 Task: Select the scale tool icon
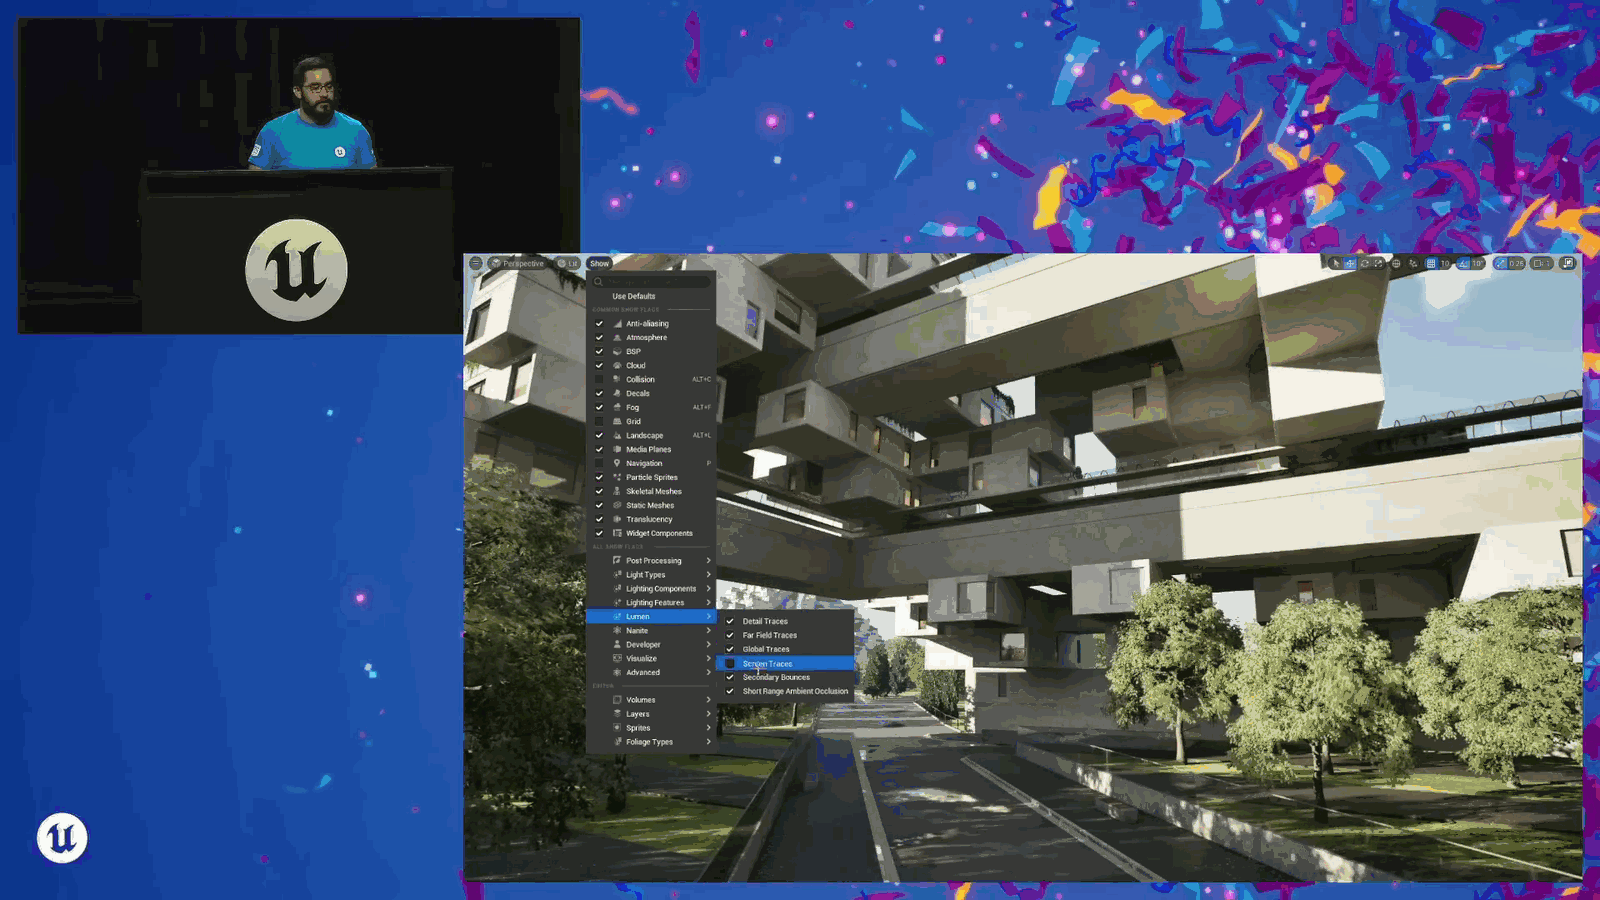(1378, 263)
